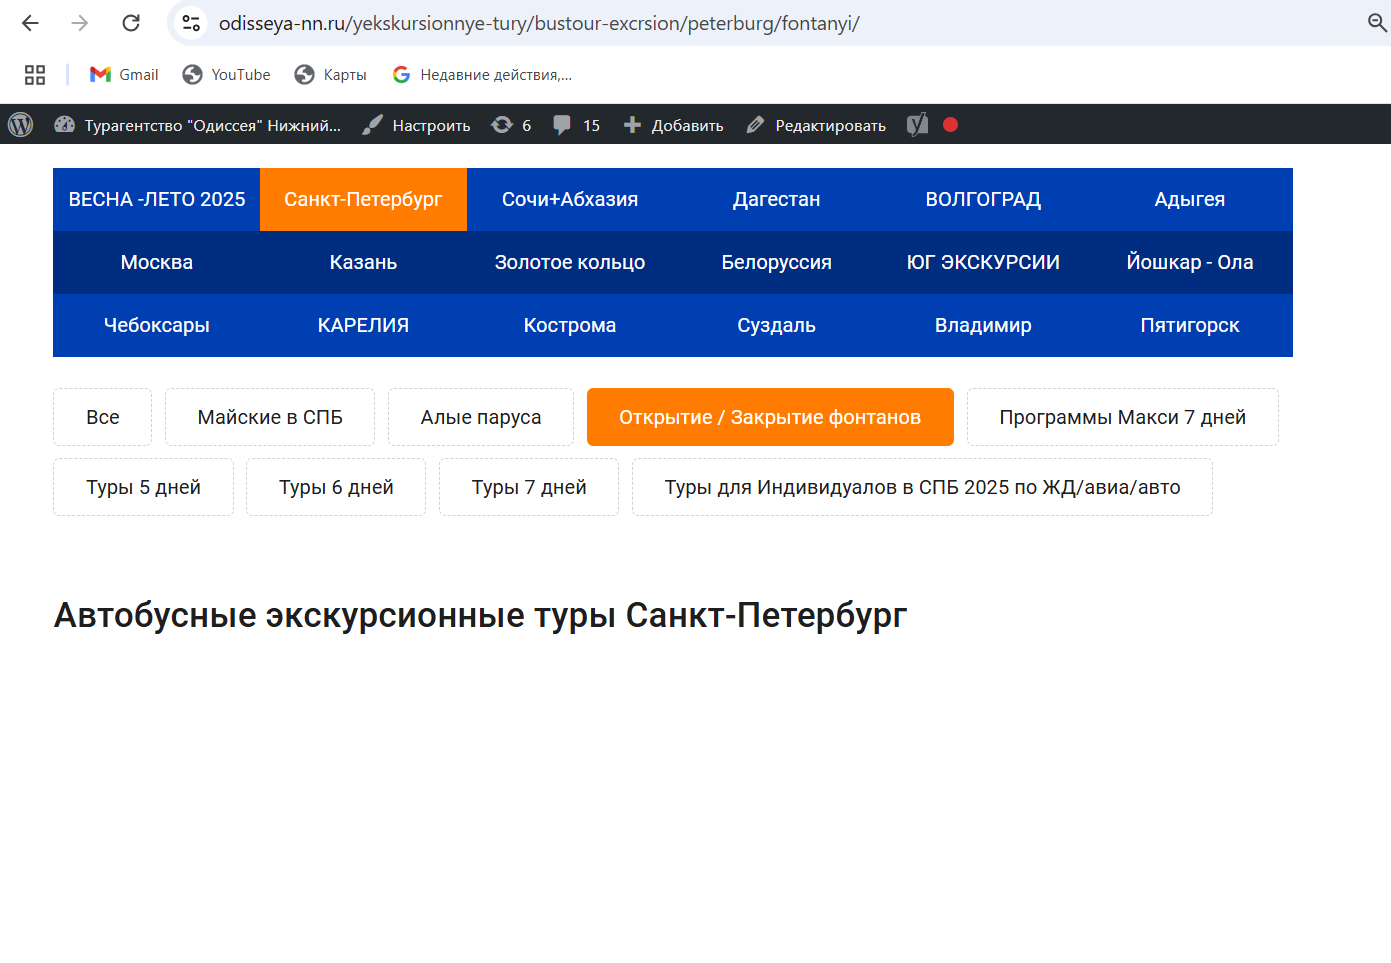Go to Казань tours
This screenshot has width=1391, height=963.
click(x=363, y=263)
